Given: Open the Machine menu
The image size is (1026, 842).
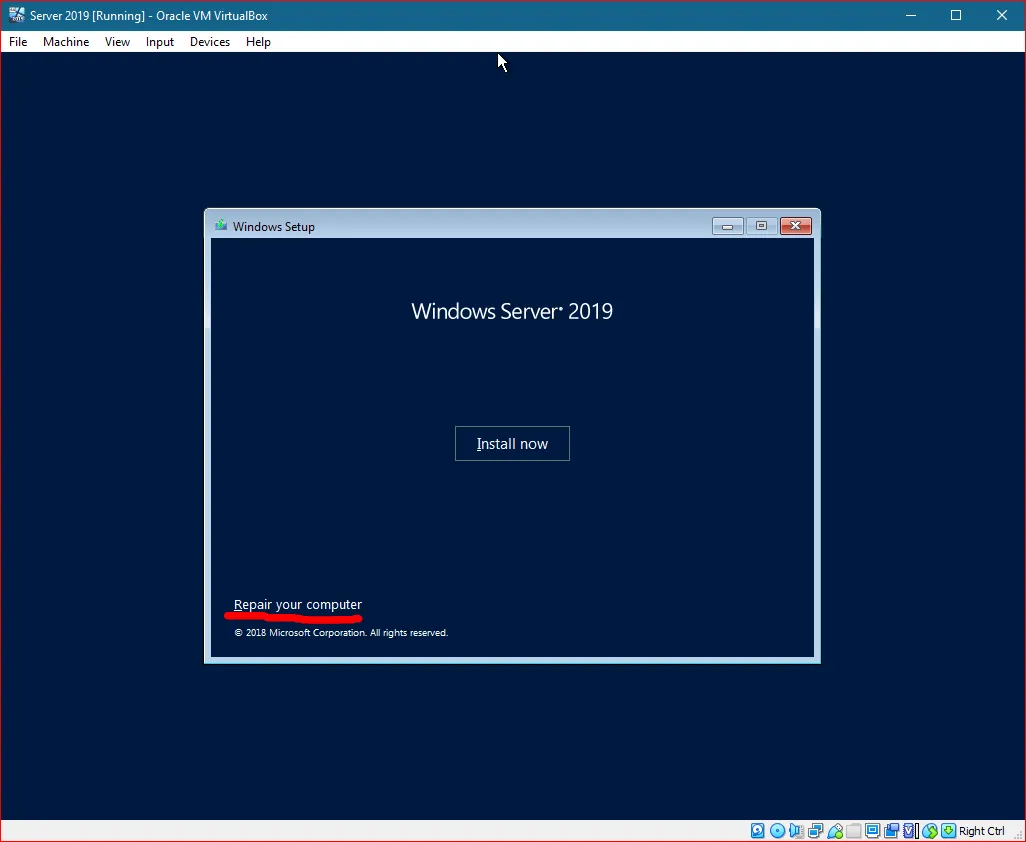Looking at the screenshot, I should click(x=65, y=41).
